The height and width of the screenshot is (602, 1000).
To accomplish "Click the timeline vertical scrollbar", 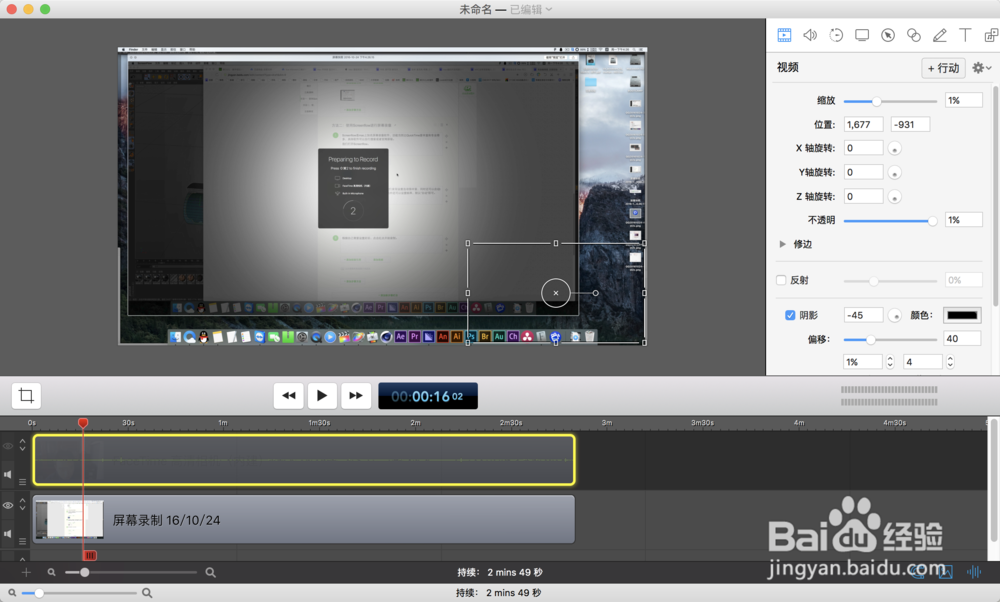I will (993, 481).
